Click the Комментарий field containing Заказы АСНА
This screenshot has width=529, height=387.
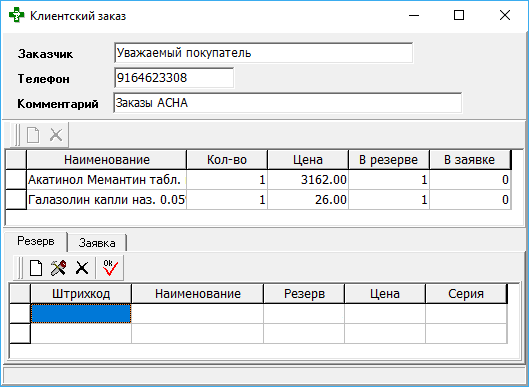coord(287,103)
